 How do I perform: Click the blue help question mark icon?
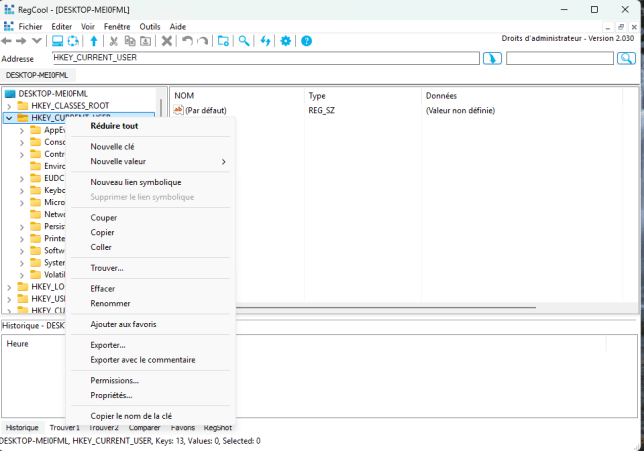point(307,41)
